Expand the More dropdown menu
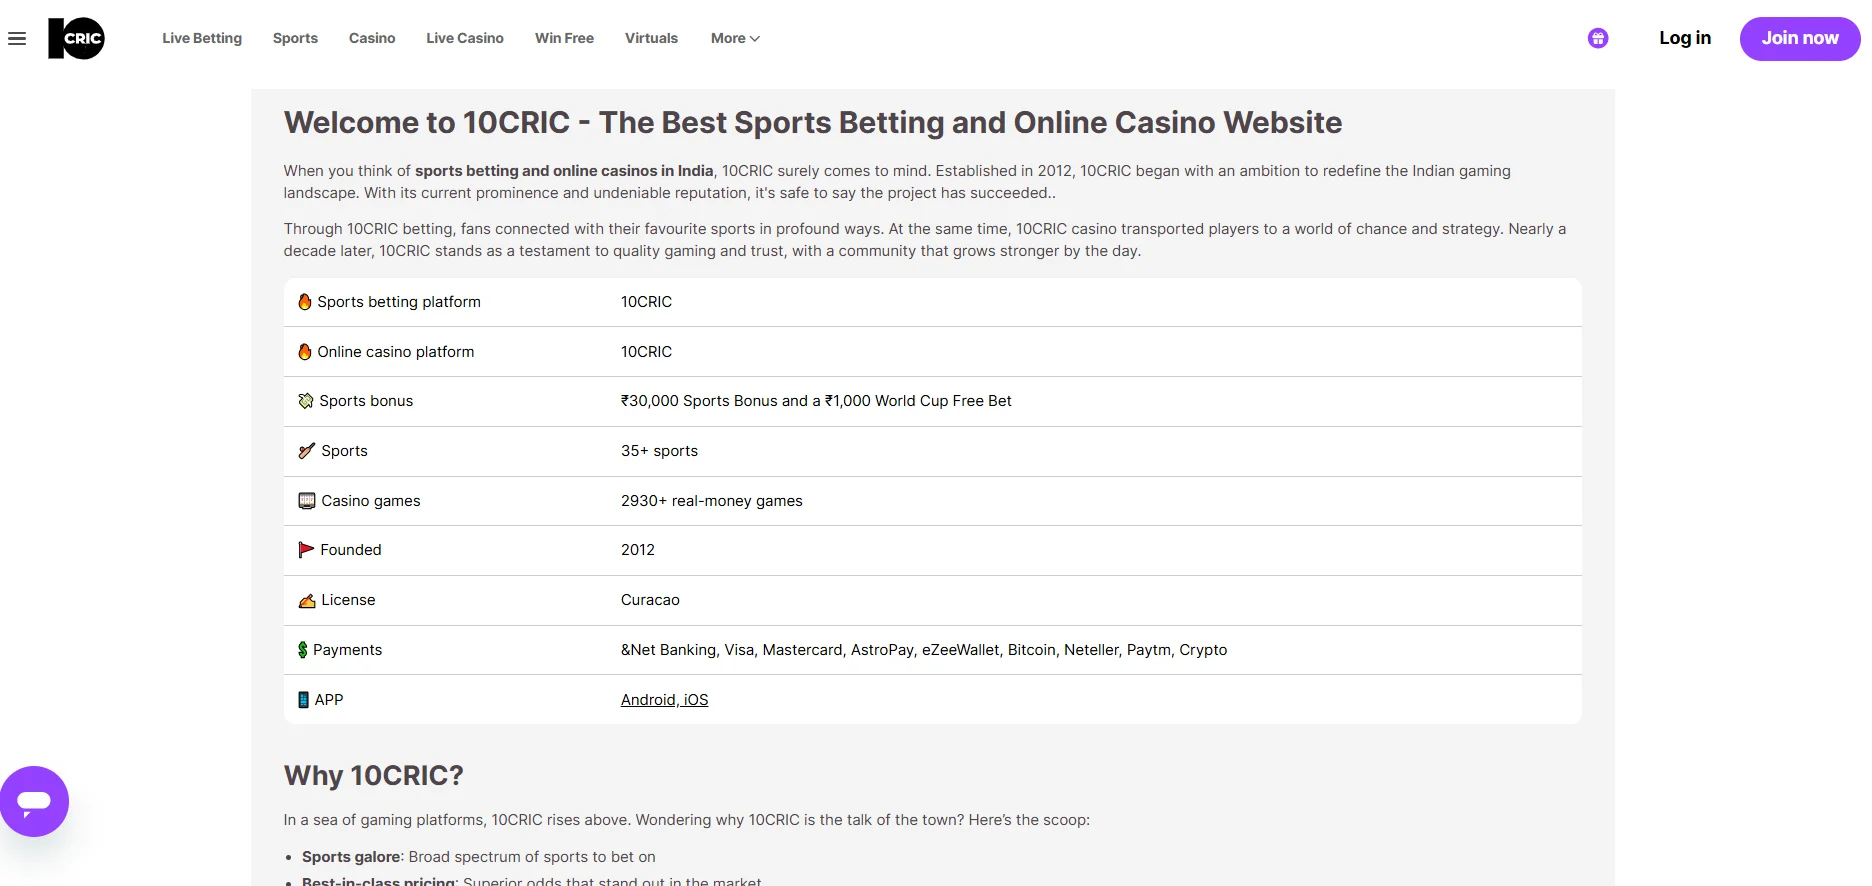This screenshot has width=1872, height=886. (x=735, y=38)
